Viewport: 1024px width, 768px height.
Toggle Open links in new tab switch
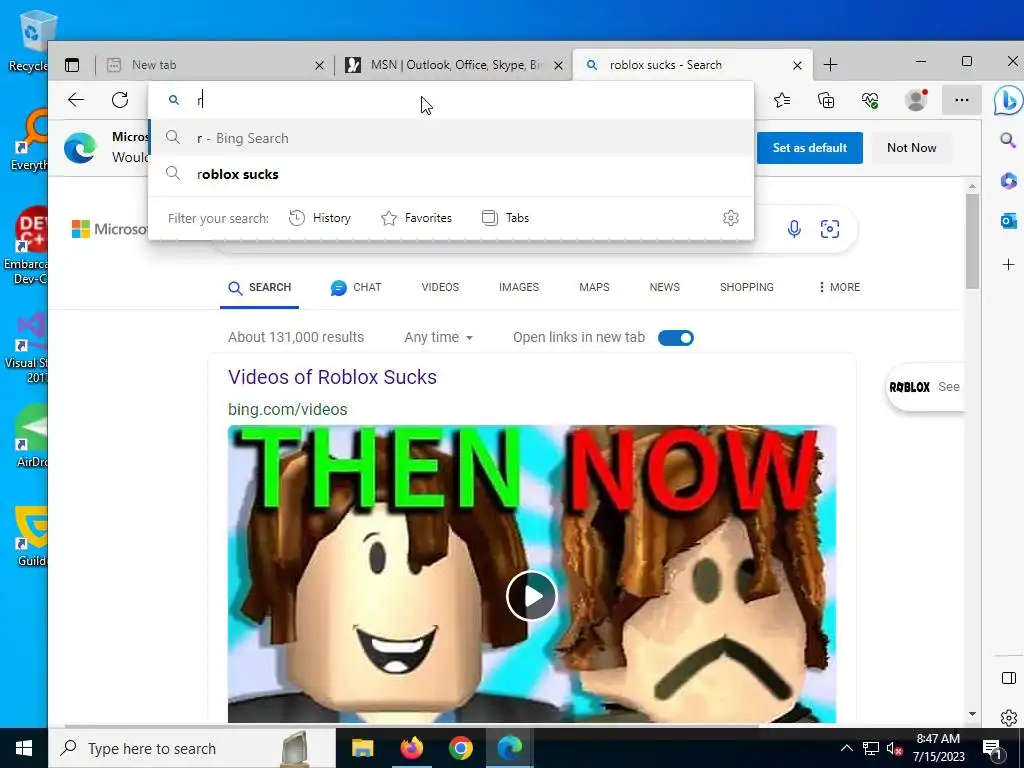click(x=676, y=338)
